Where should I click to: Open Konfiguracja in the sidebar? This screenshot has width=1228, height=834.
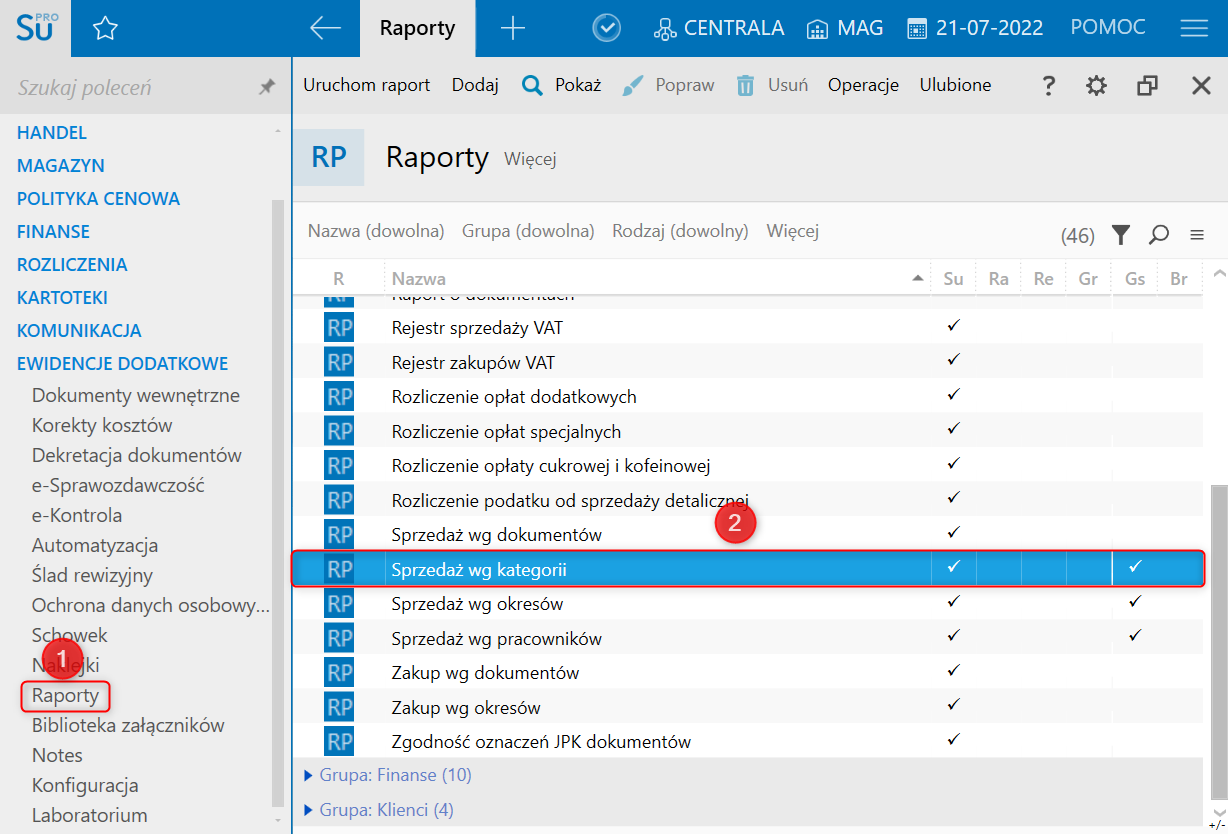[85, 785]
